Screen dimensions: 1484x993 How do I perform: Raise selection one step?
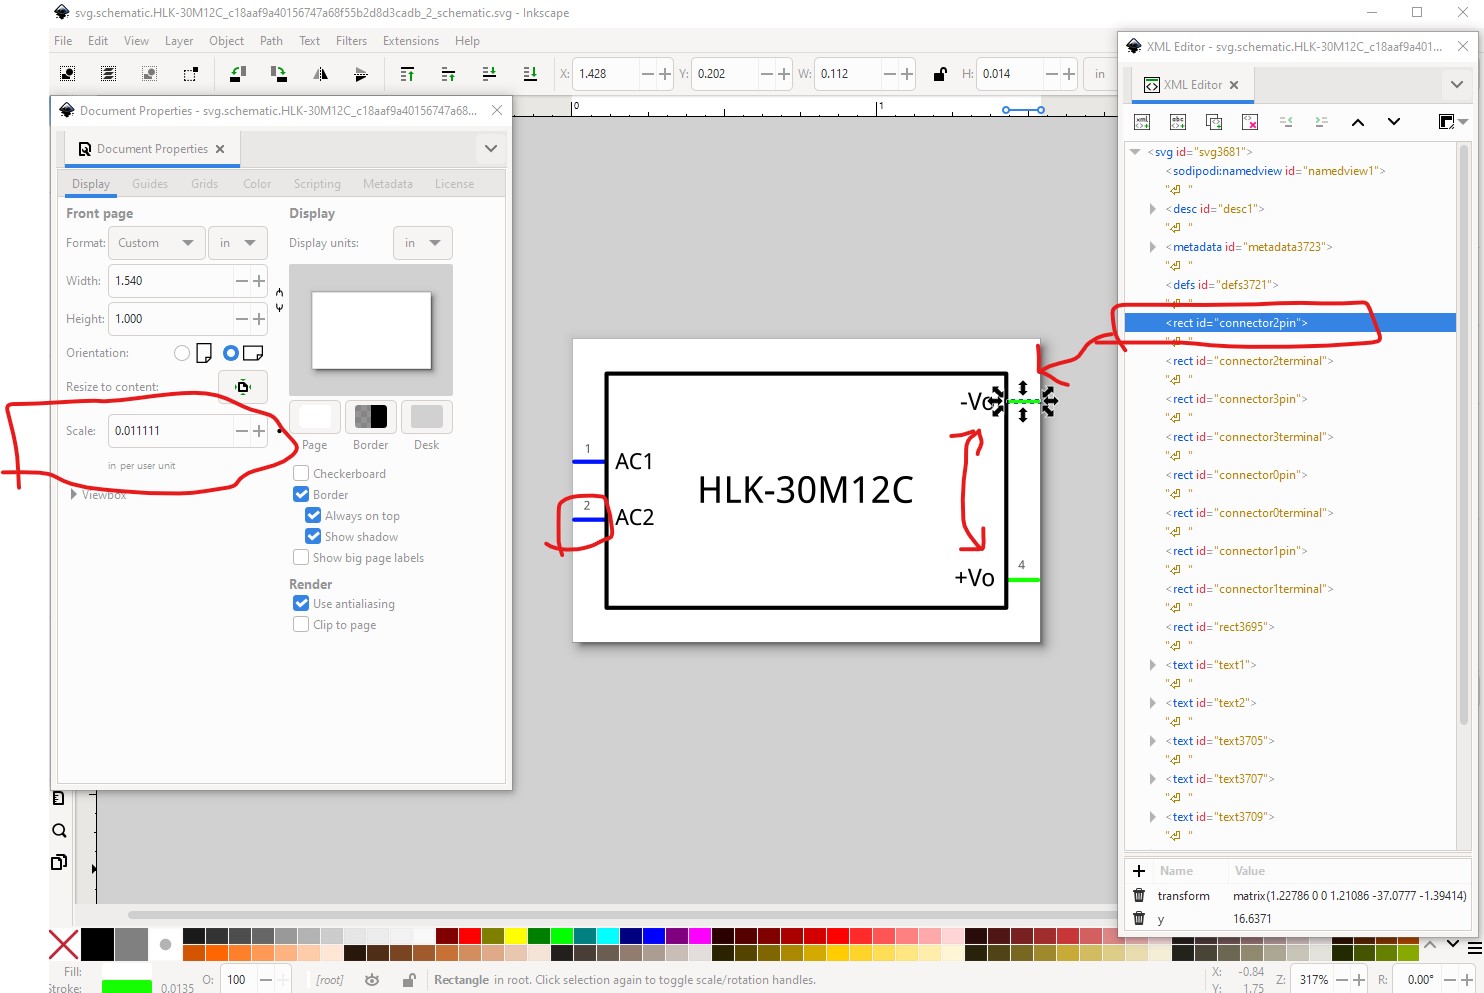pyautogui.click(x=448, y=74)
